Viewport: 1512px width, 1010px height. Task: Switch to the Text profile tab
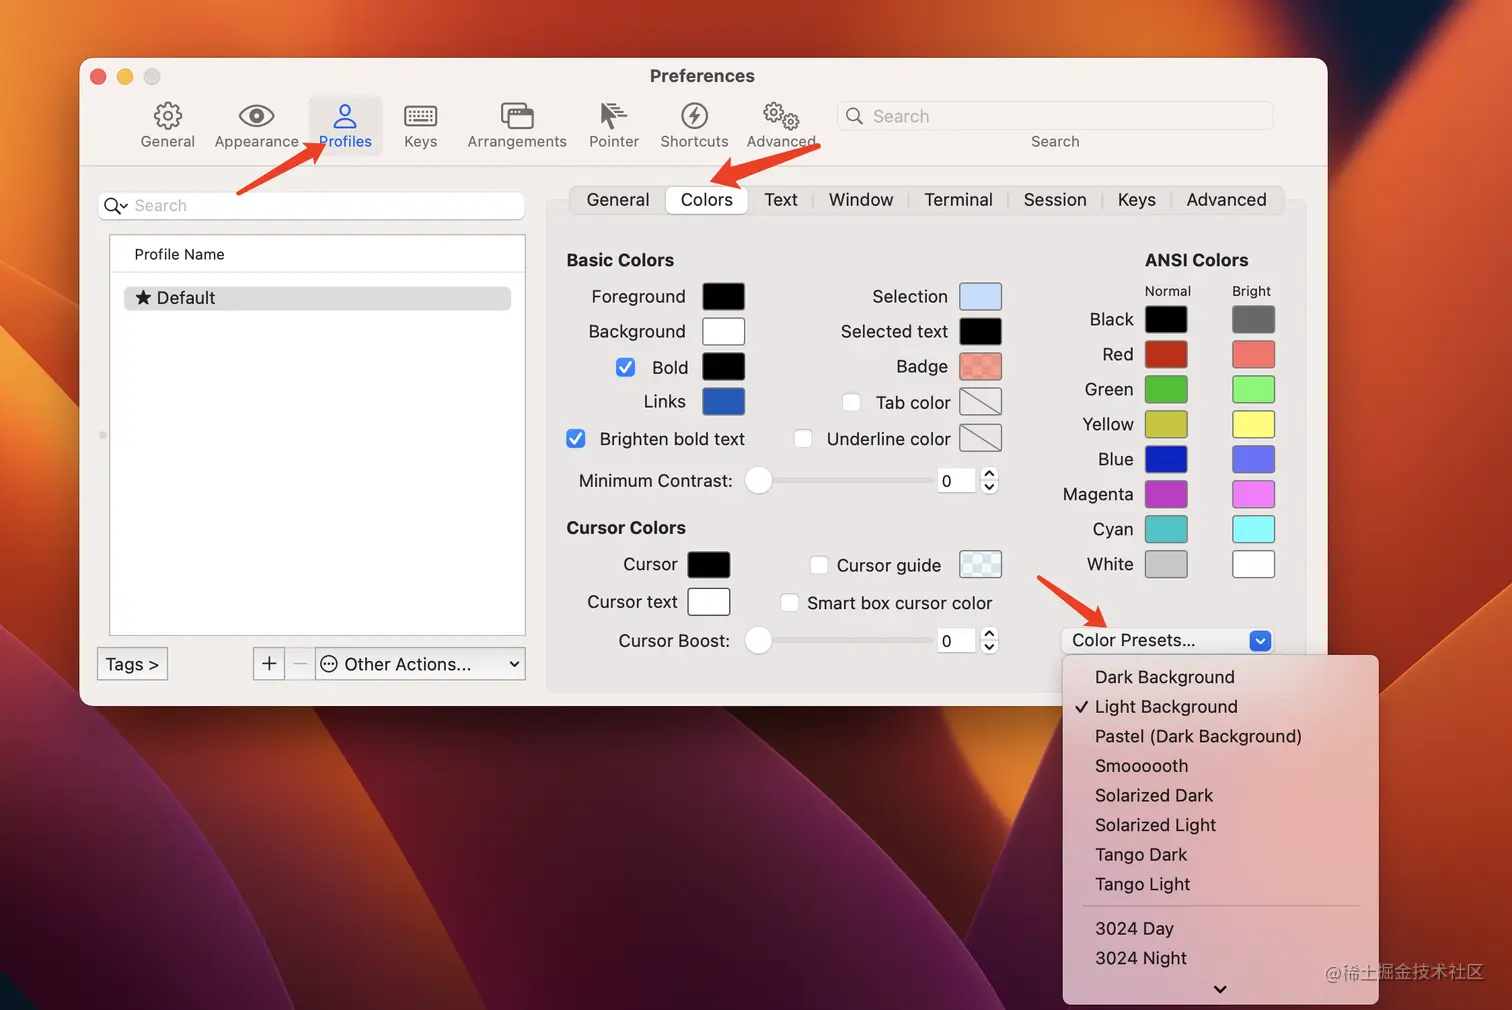(x=781, y=200)
